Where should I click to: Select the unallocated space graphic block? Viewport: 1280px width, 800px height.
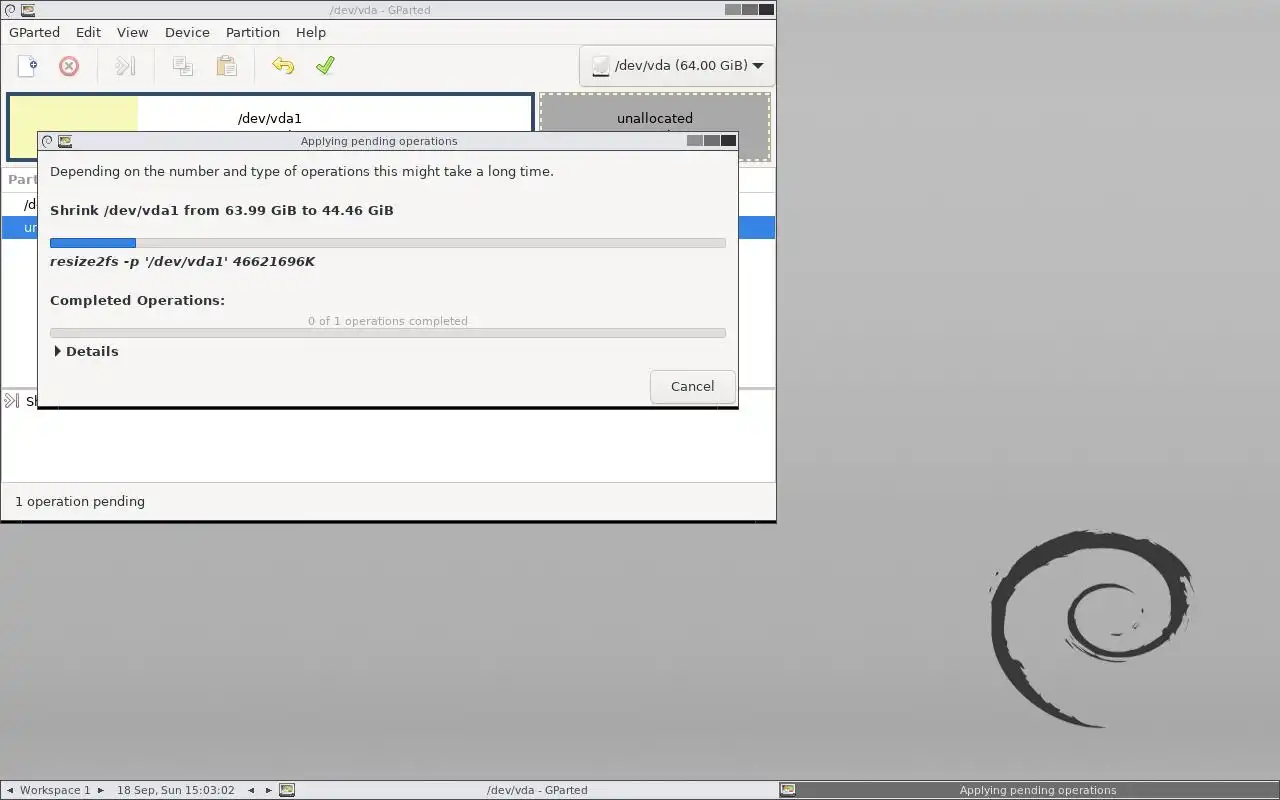[655, 126]
